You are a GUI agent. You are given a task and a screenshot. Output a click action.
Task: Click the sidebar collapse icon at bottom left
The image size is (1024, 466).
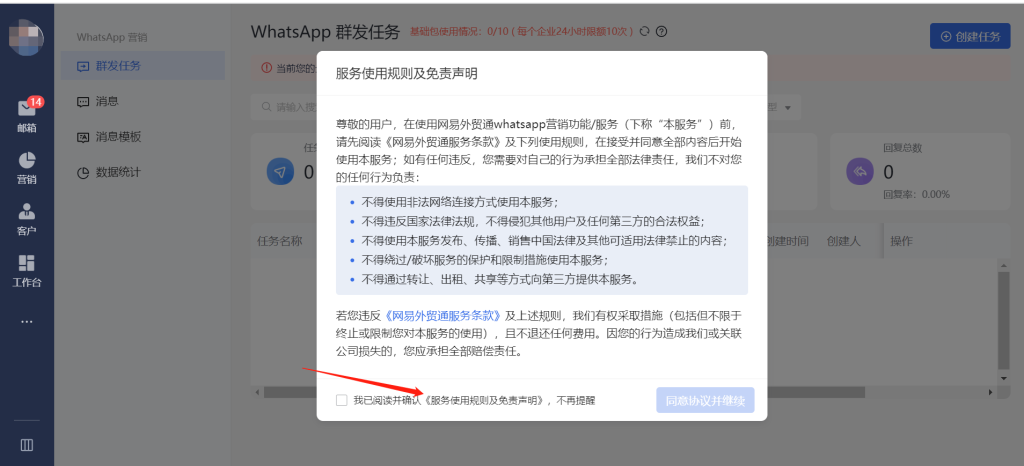tap(27, 445)
